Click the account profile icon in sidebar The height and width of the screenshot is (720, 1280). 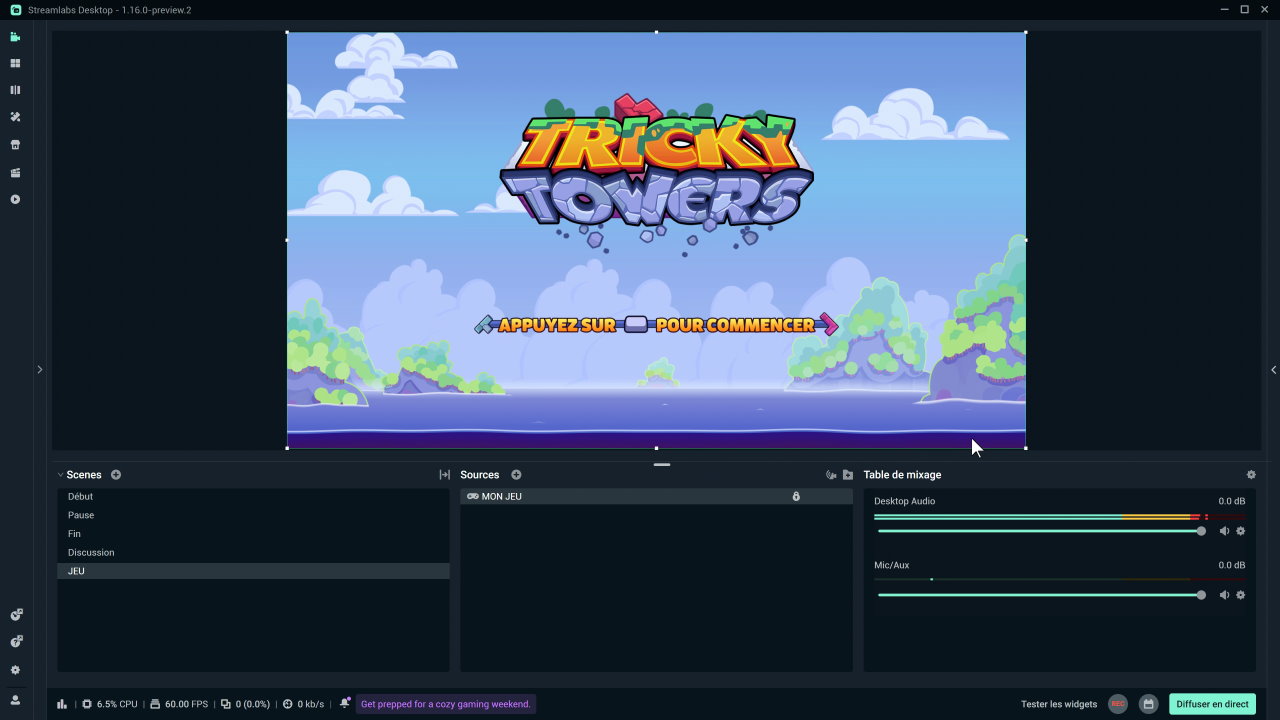15,700
